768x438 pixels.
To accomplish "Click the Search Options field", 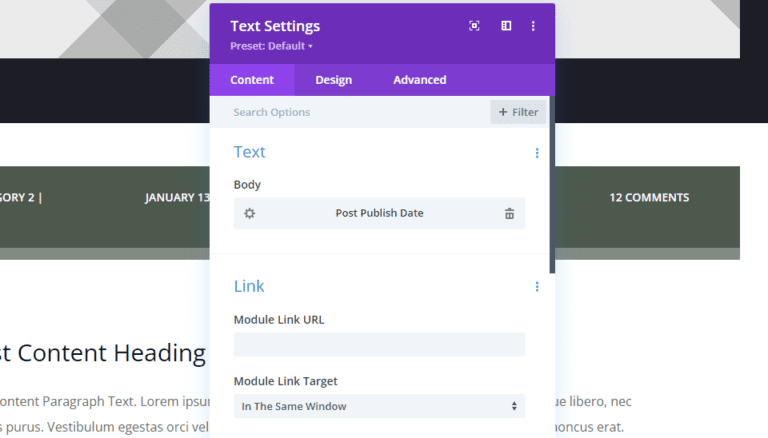I will [x=350, y=112].
